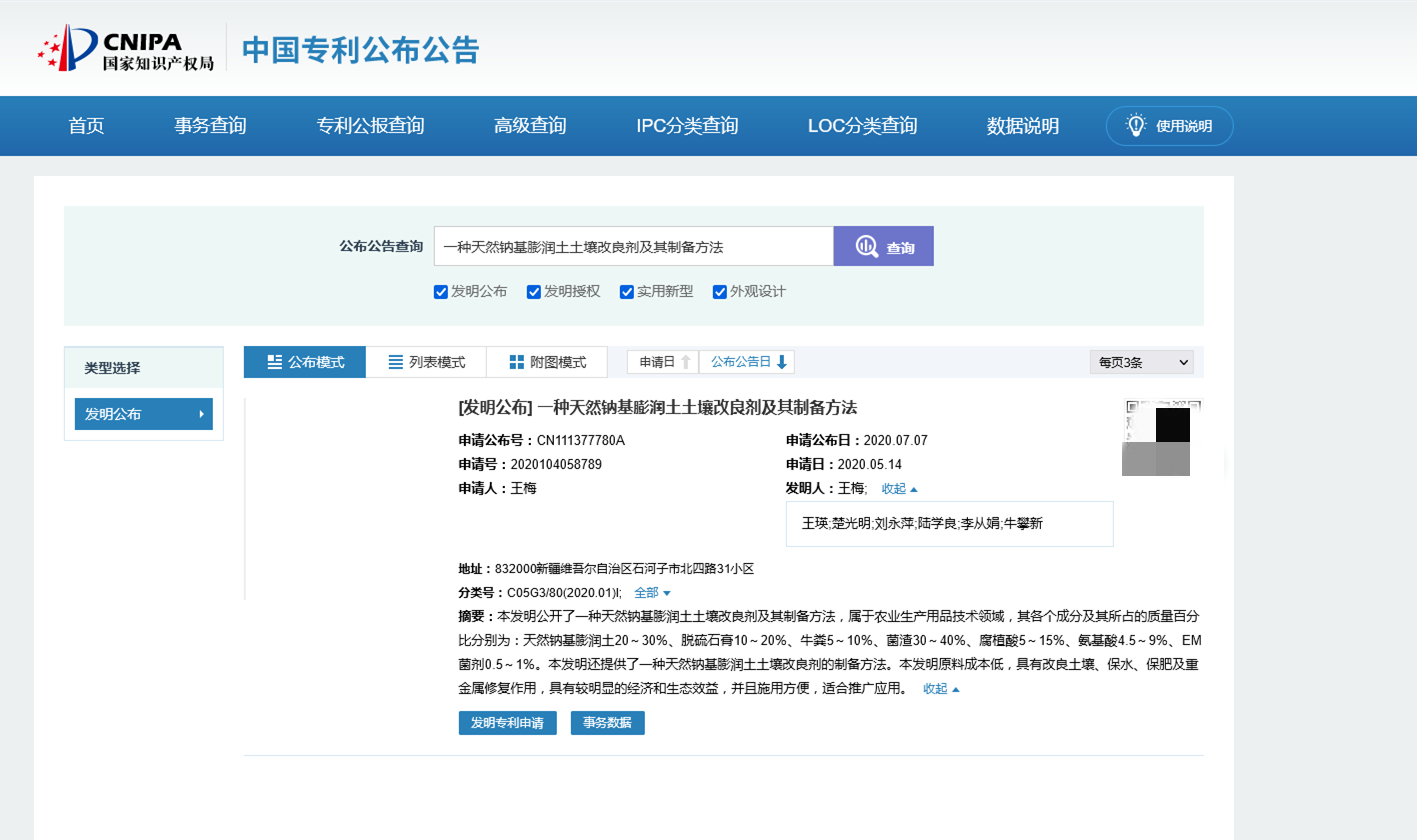Collapse the abstract with 收起

tap(941, 689)
